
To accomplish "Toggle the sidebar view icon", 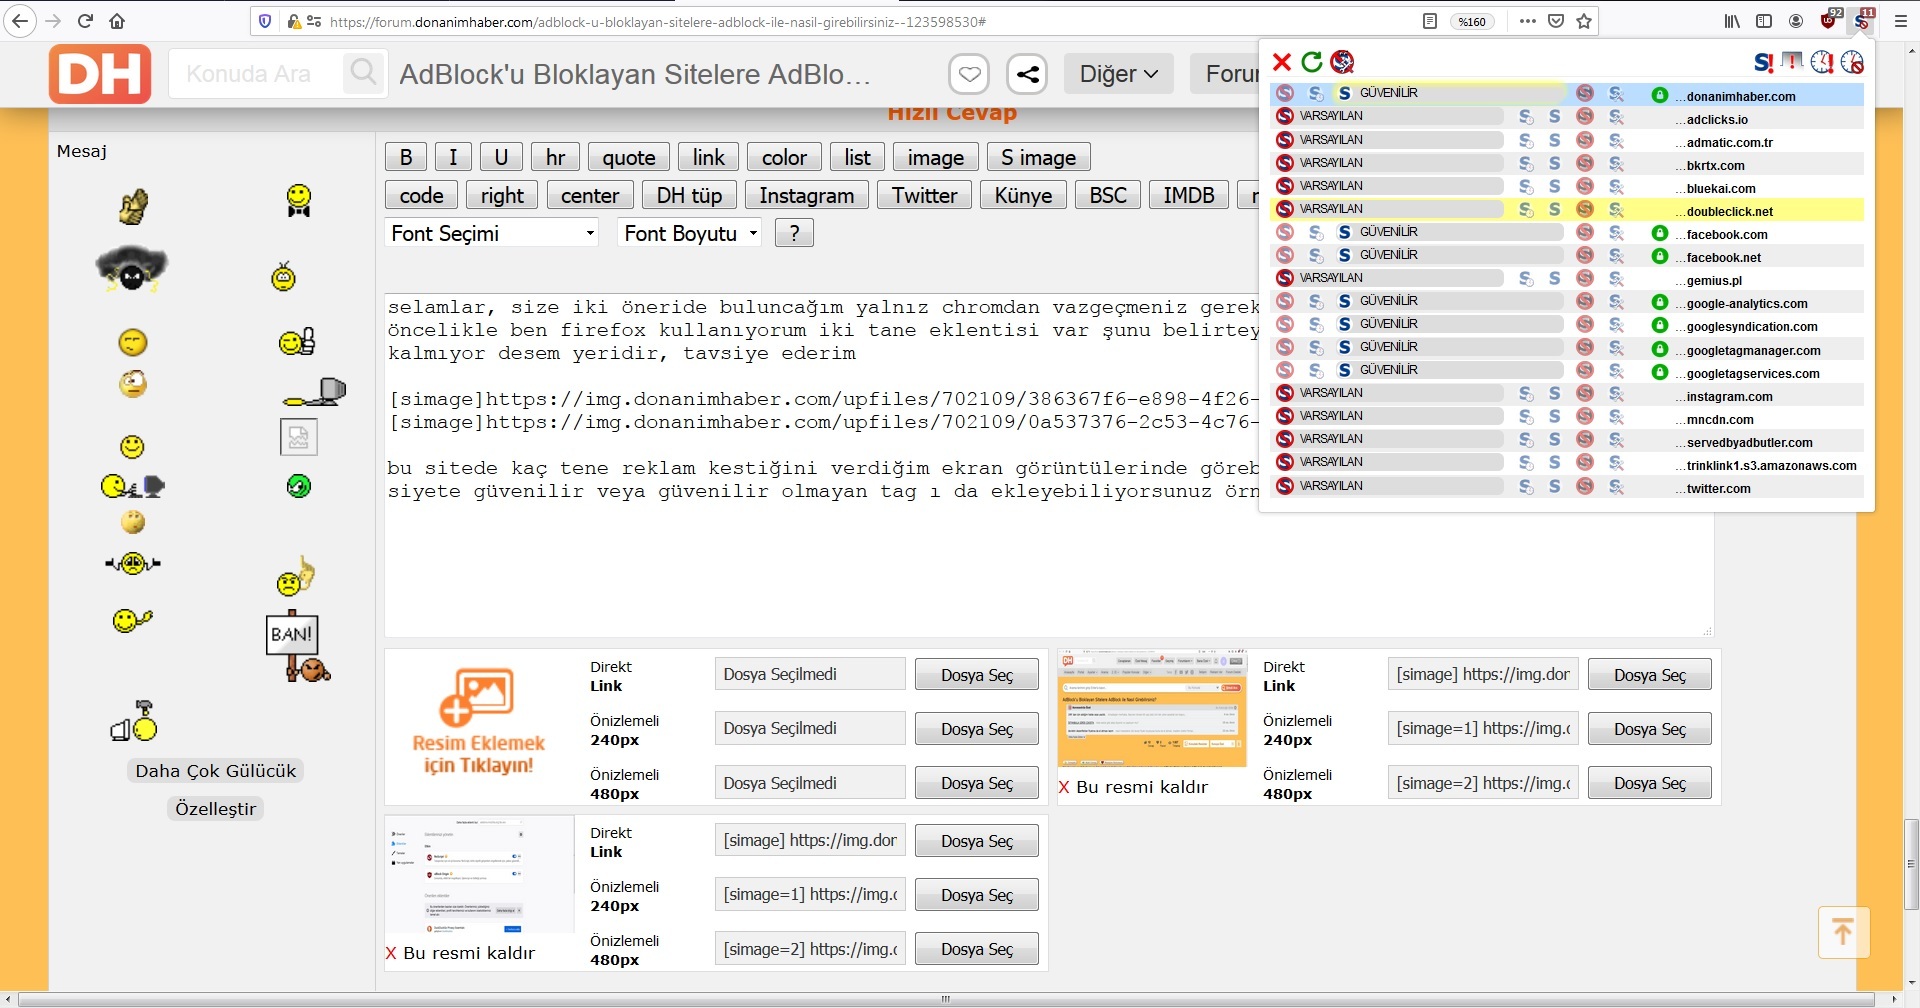I will [1764, 21].
